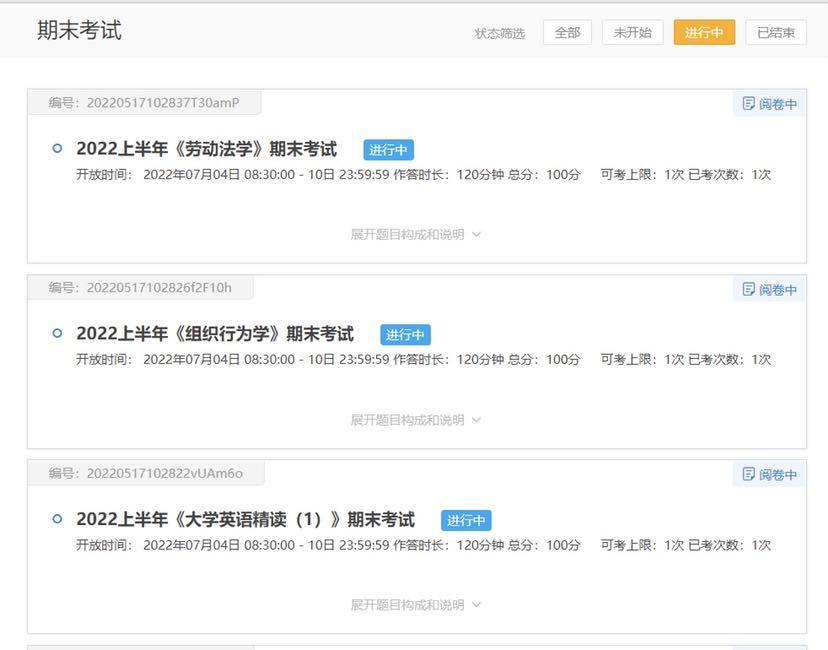Filter exams by 全部 status
828x650 pixels.
coord(567,33)
